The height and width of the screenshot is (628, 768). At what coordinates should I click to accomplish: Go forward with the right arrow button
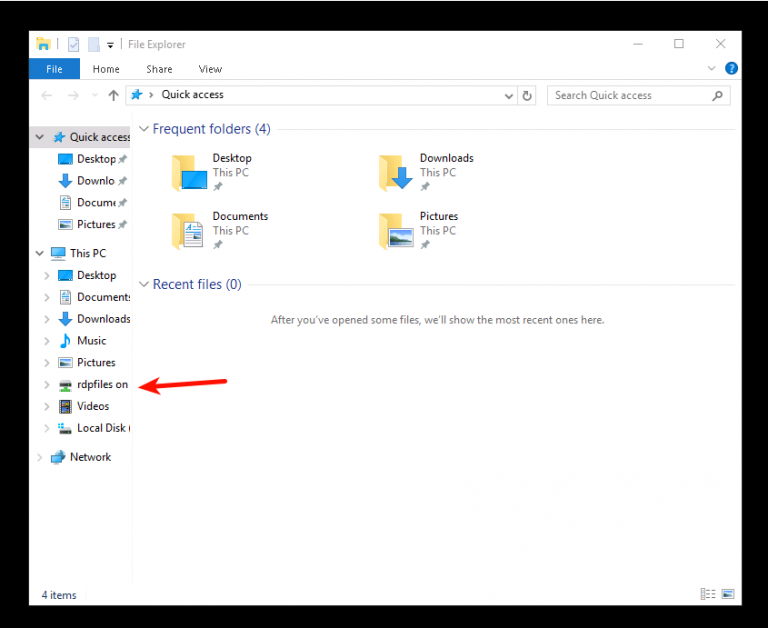coord(73,95)
